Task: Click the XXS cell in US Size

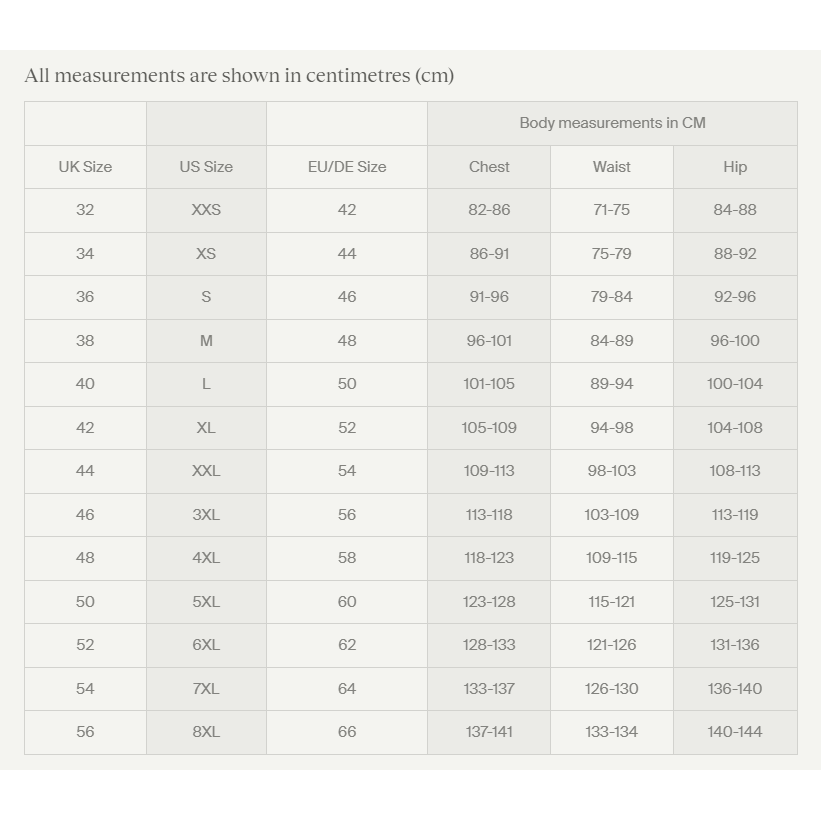Action: pos(206,210)
